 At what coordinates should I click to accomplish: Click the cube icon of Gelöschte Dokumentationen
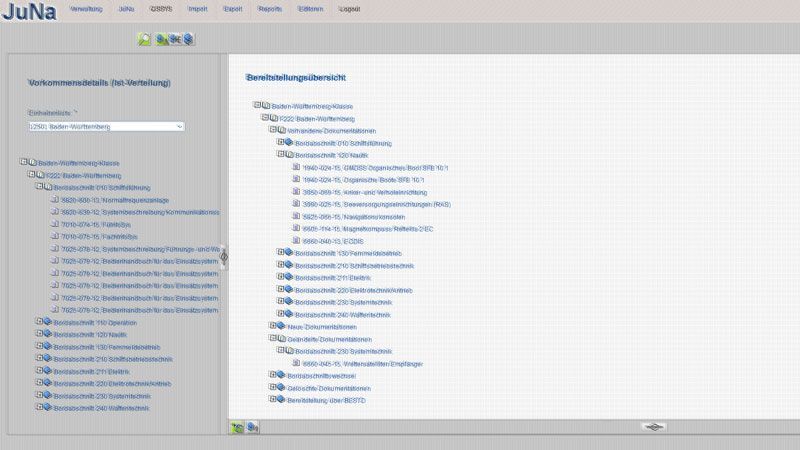point(281,387)
